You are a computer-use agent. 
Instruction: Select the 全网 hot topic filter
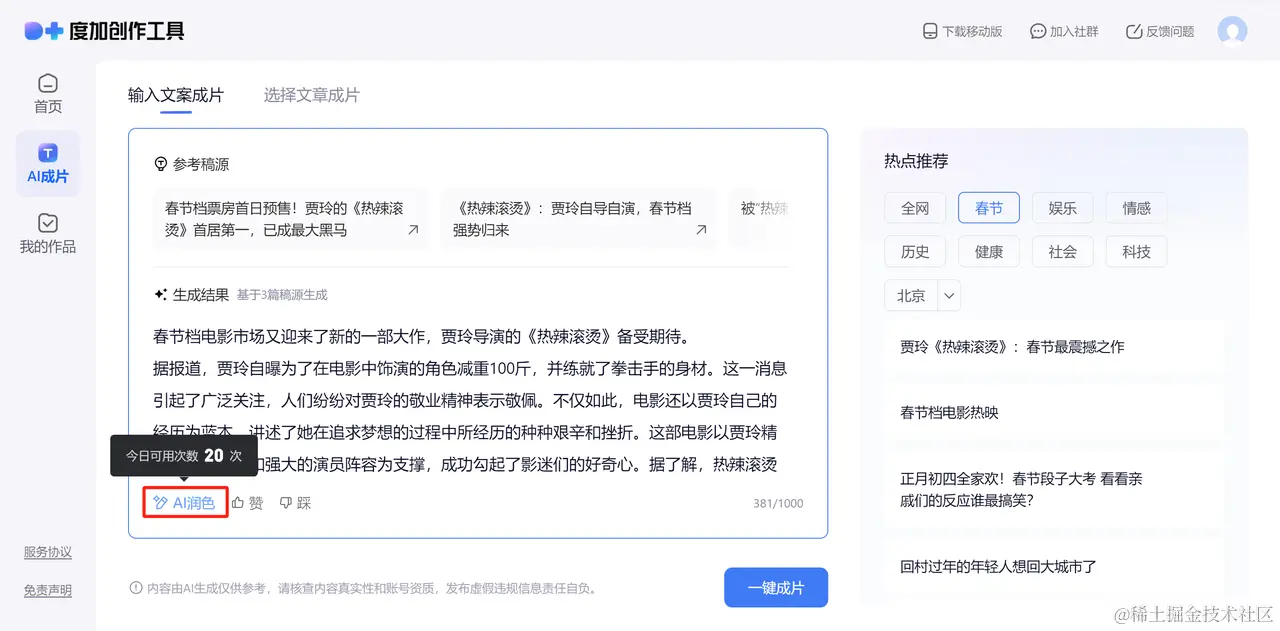tap(915, 208)
